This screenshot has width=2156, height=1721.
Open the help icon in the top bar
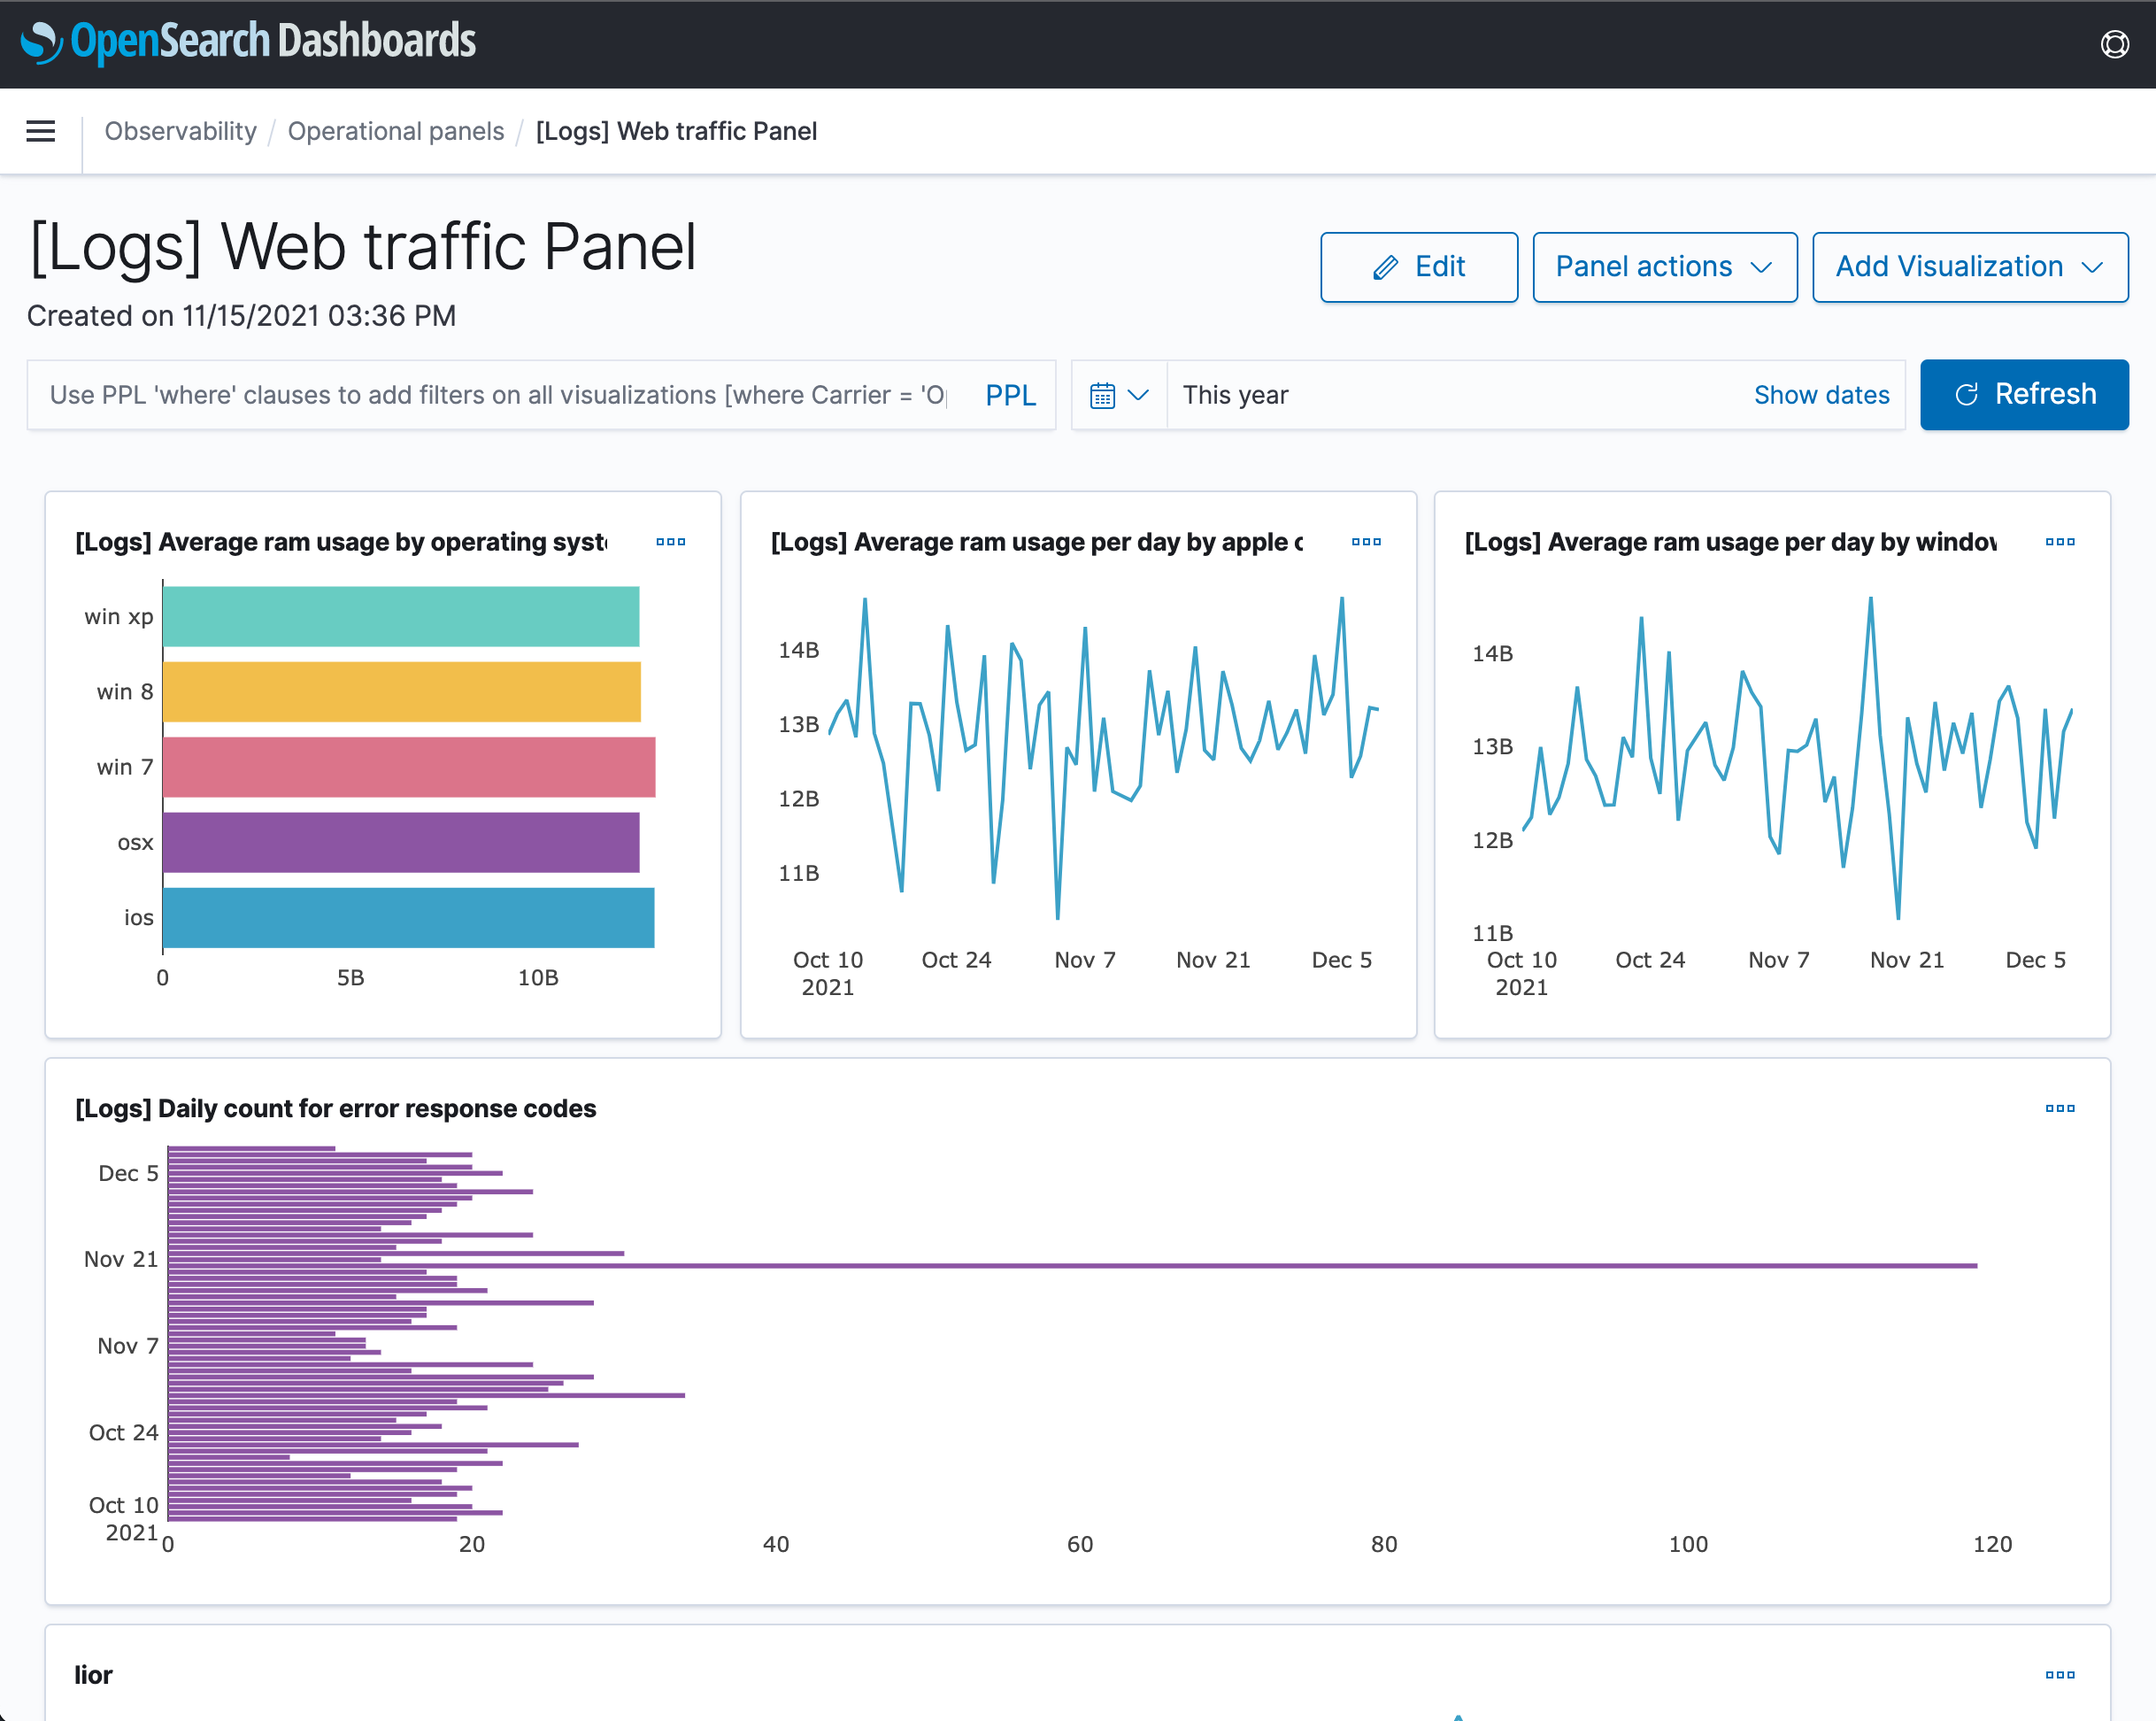pyautogui.click(x=2114, y=43)
